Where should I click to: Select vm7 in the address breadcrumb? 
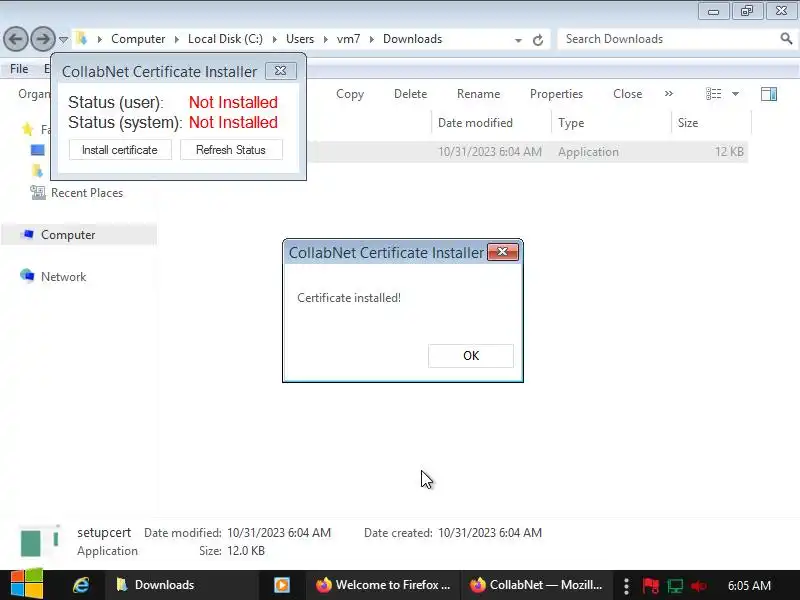pos(348,39)
